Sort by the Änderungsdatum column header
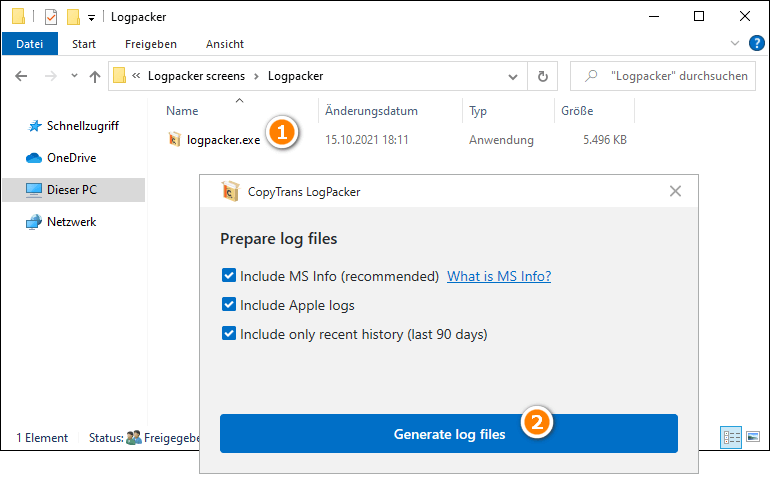The height and width of the screenshot is (495, 770). coord(371,111)
